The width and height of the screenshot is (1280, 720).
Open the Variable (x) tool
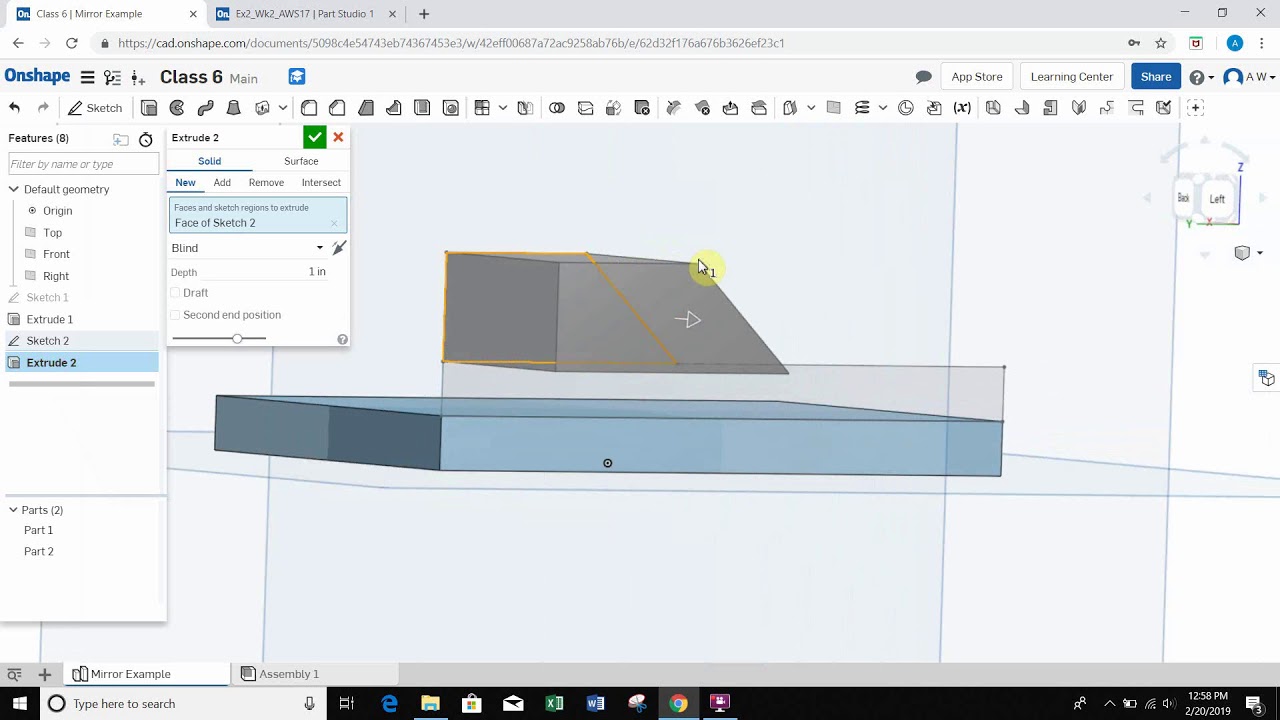tap(962, 108)
